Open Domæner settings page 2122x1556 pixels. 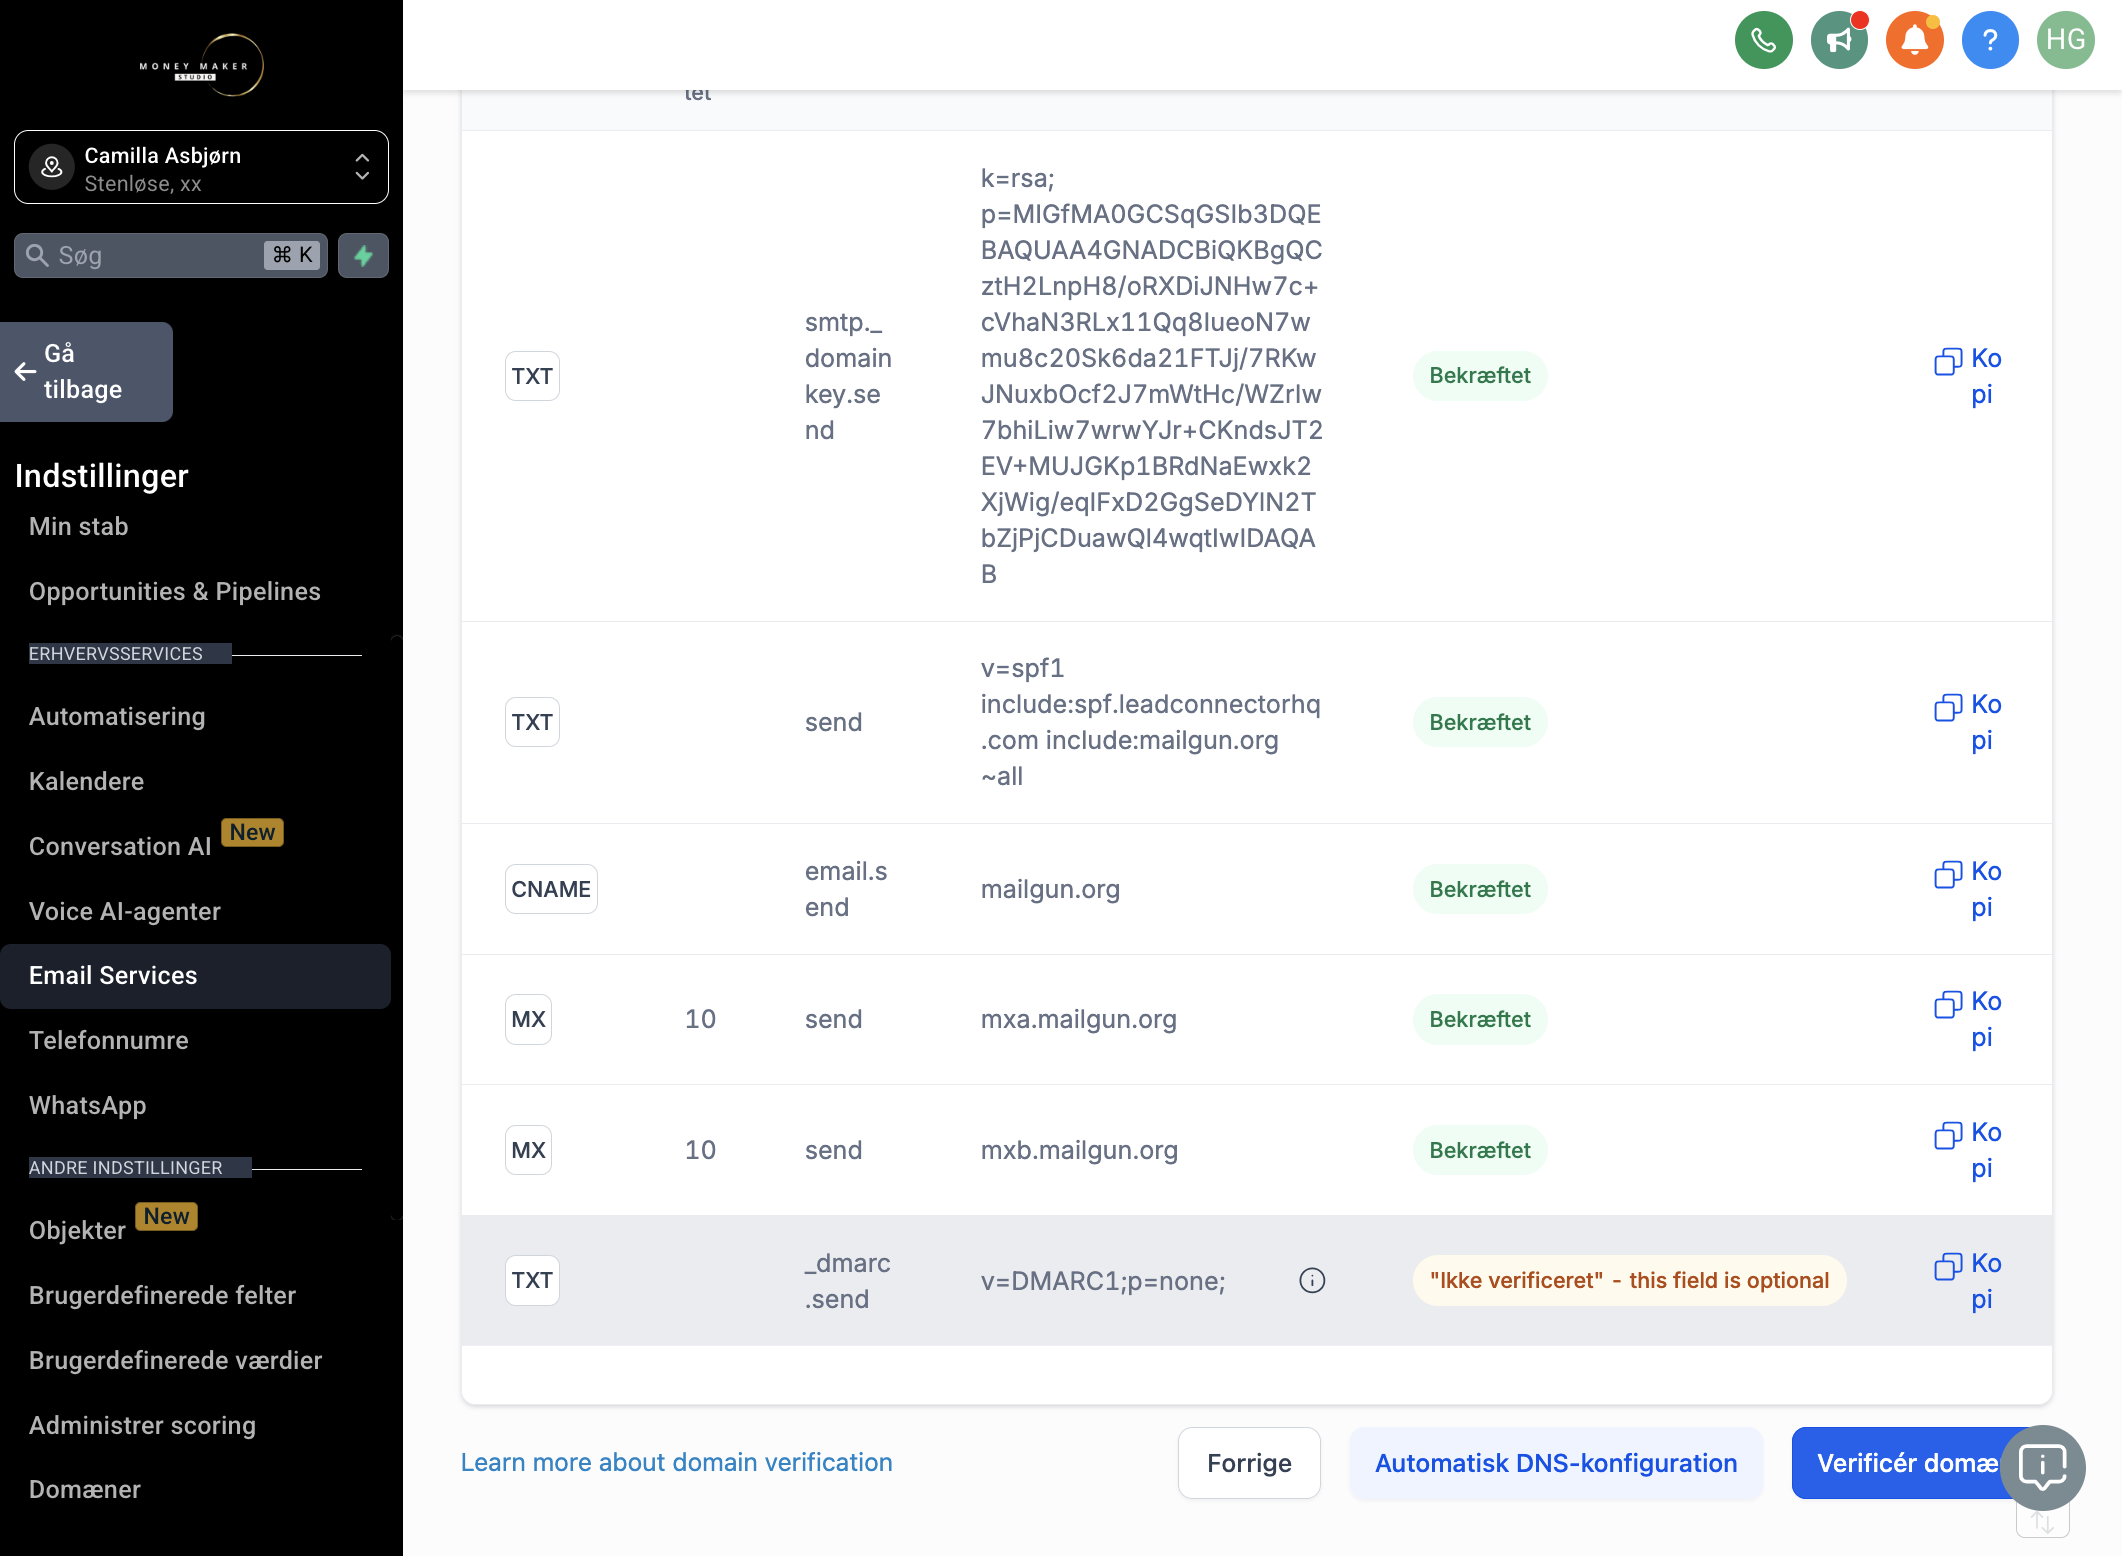click(x=85, y=1489)
